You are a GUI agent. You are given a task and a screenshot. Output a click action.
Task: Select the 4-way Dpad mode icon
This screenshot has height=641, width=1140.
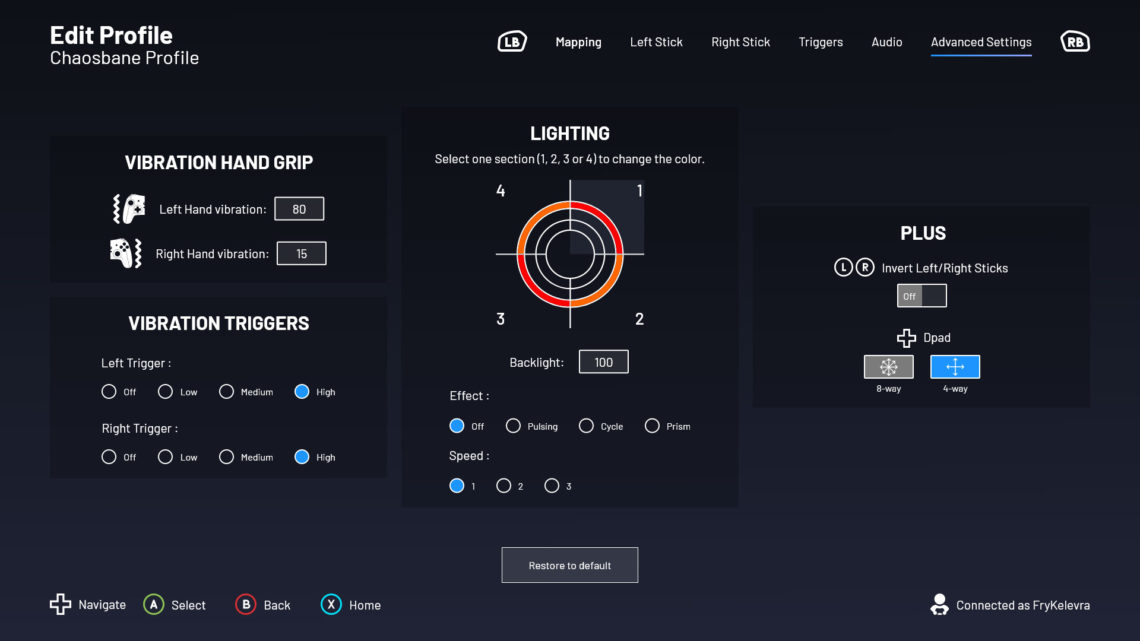pos(955,367)
